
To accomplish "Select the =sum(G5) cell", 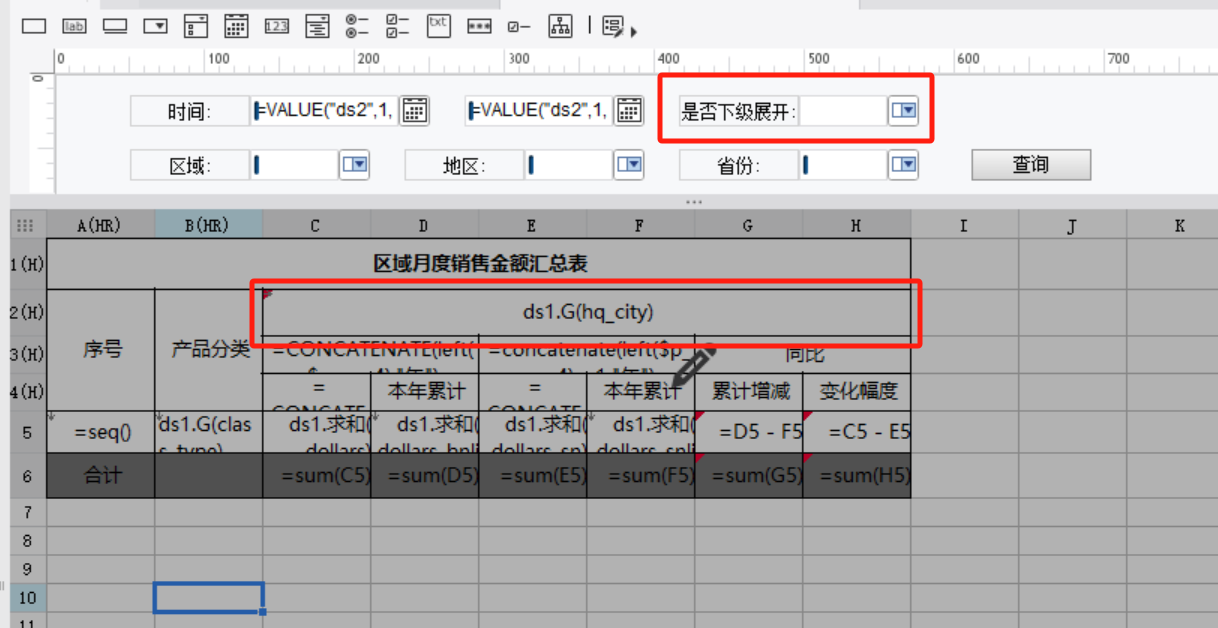I will pyautogui.click(x=748, y=476).
